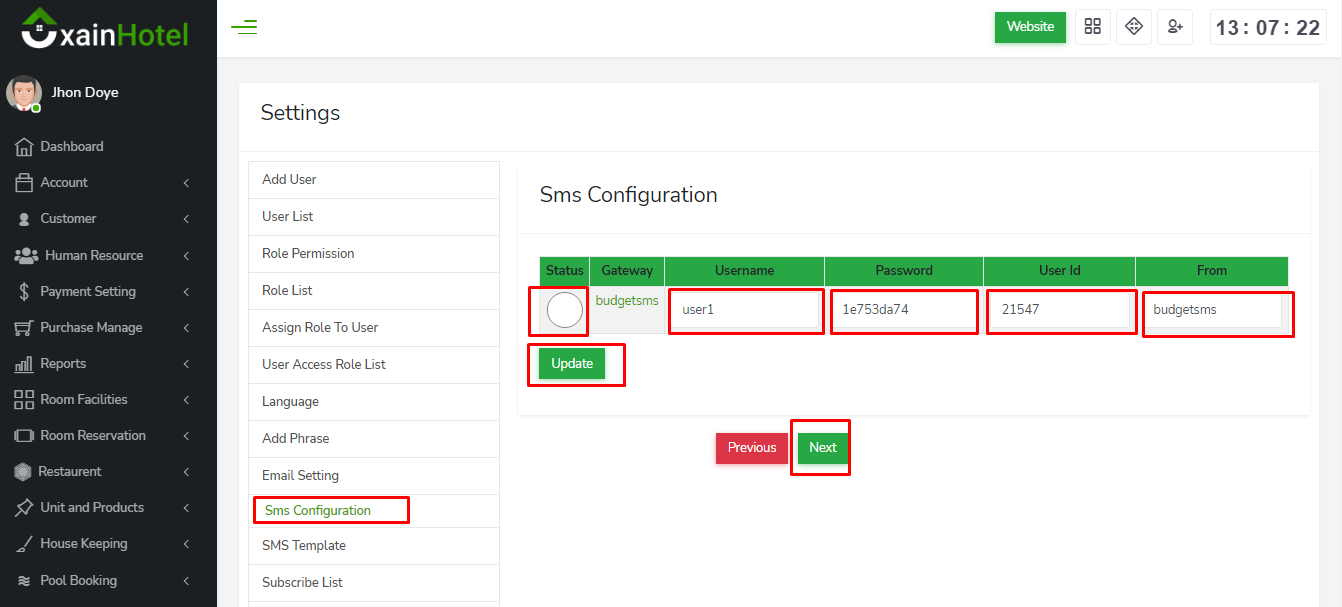Expand the Room Reservation submenu arrow
The width and height of the screenshot is (1342, 607).
click(186, 436)
